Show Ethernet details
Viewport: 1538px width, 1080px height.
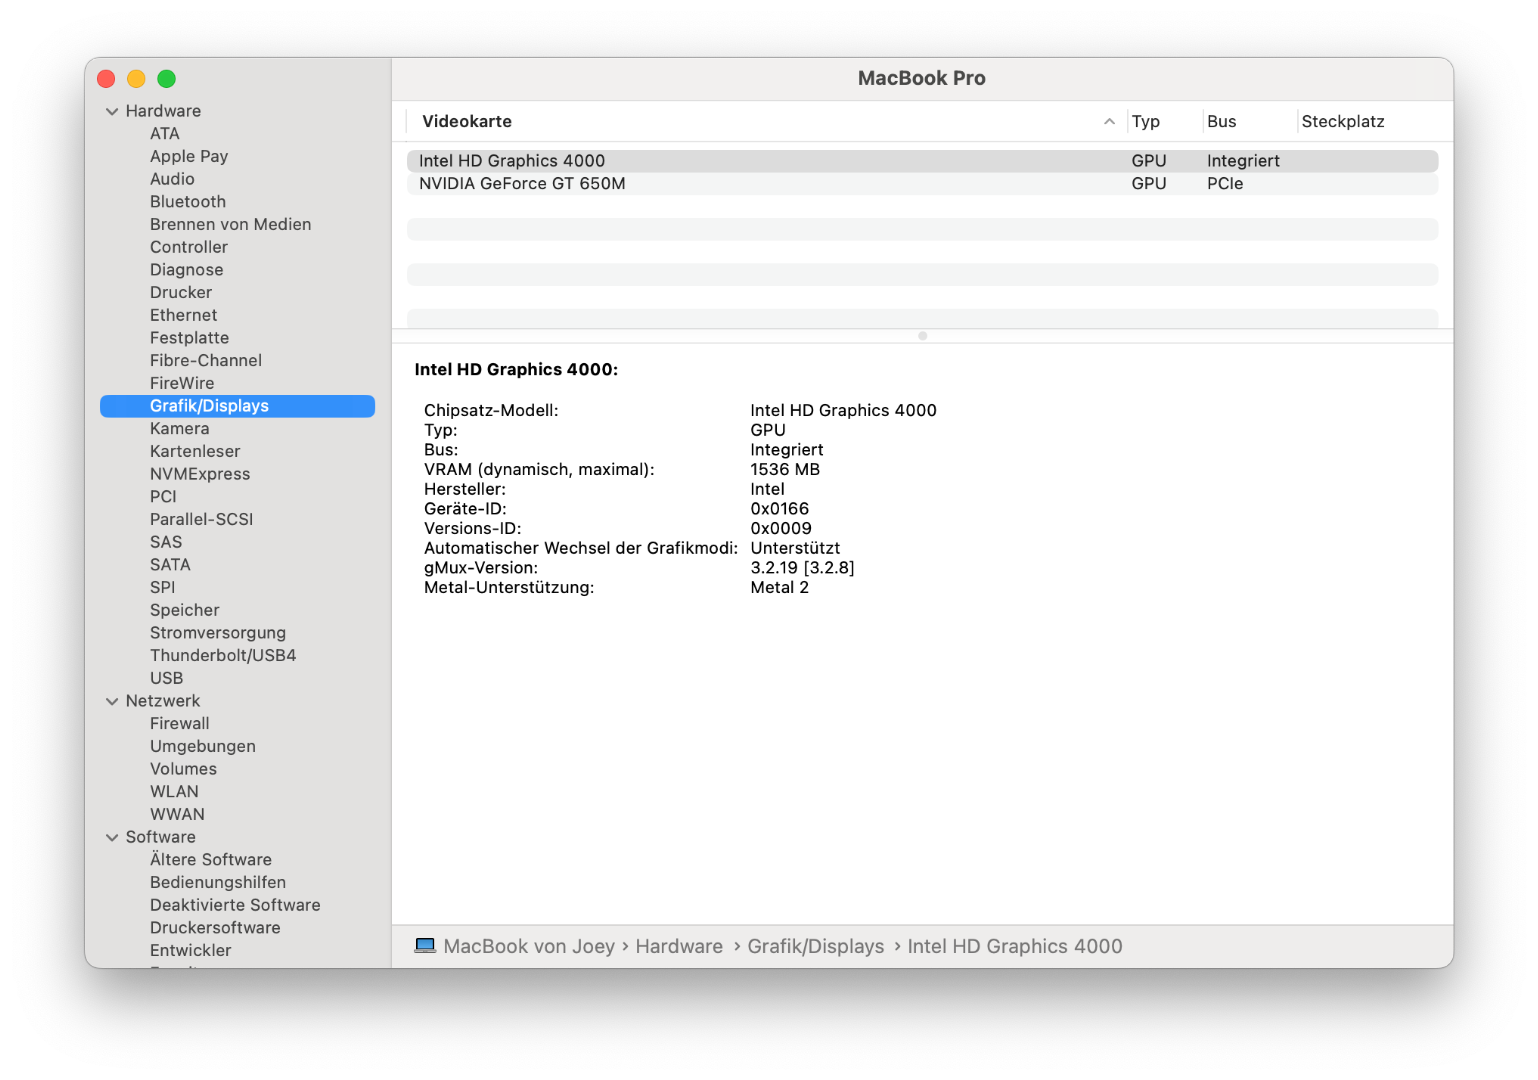coord(183,315)
